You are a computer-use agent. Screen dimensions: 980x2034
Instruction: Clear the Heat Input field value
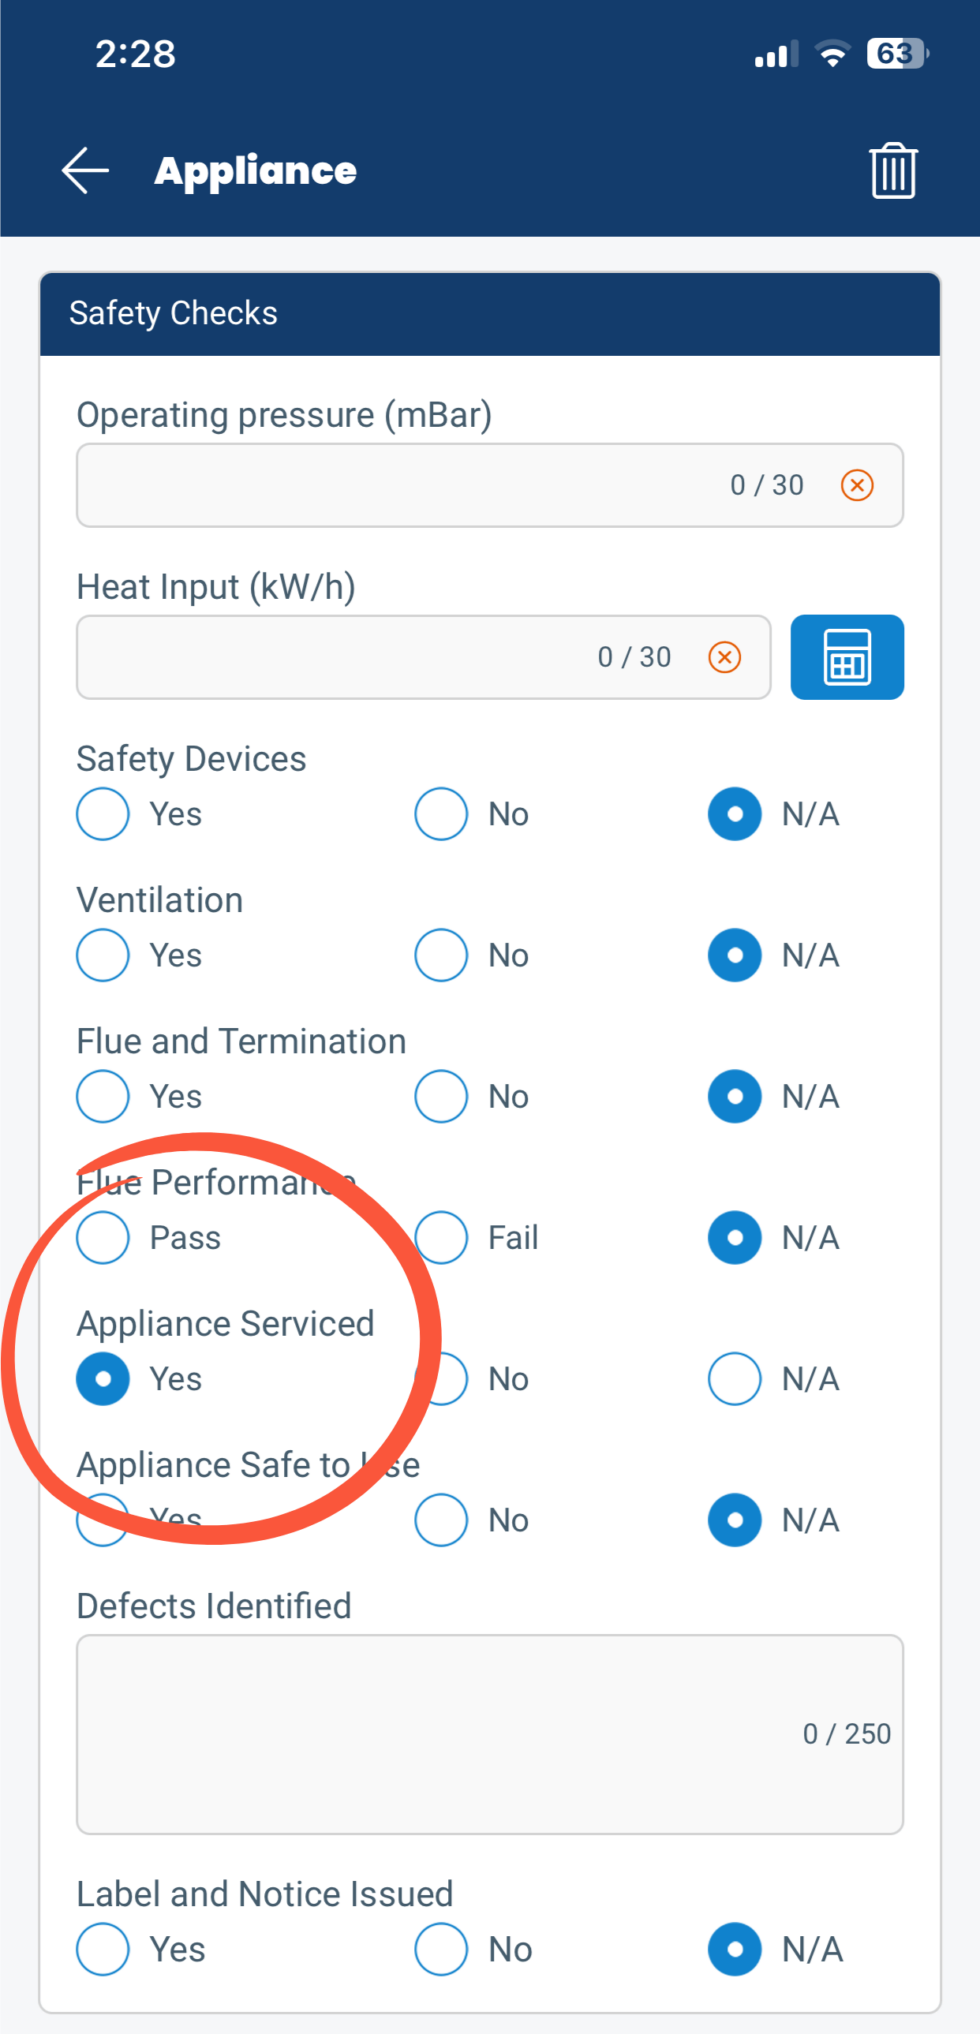click(724, 657)
